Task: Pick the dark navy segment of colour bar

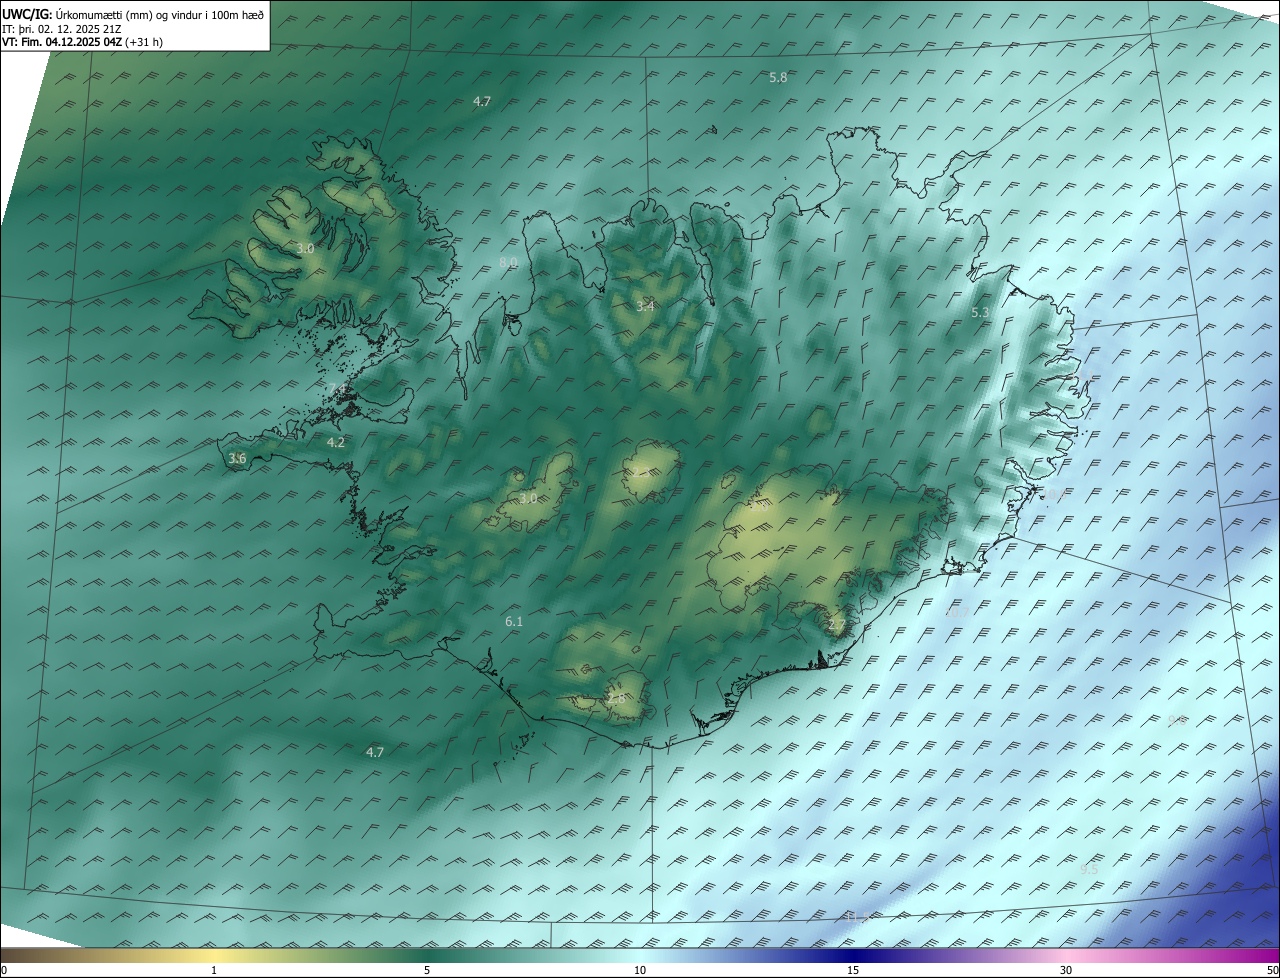Action: tap(853, 956)
